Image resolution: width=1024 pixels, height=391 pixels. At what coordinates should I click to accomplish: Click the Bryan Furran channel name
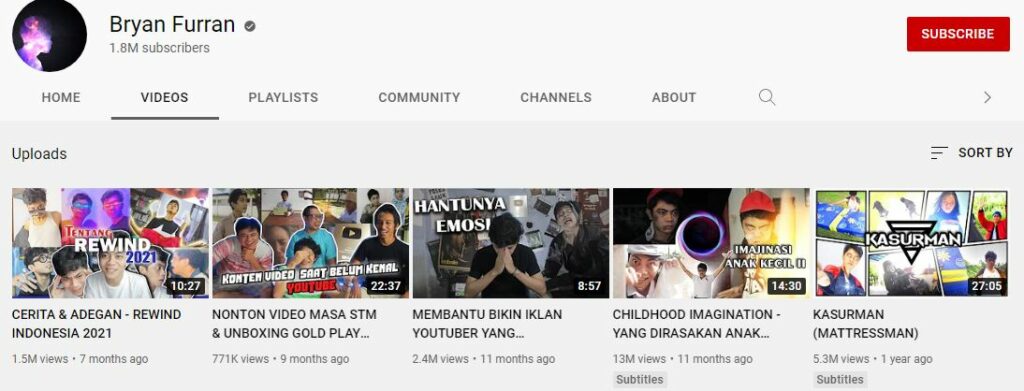click(172, 24)
